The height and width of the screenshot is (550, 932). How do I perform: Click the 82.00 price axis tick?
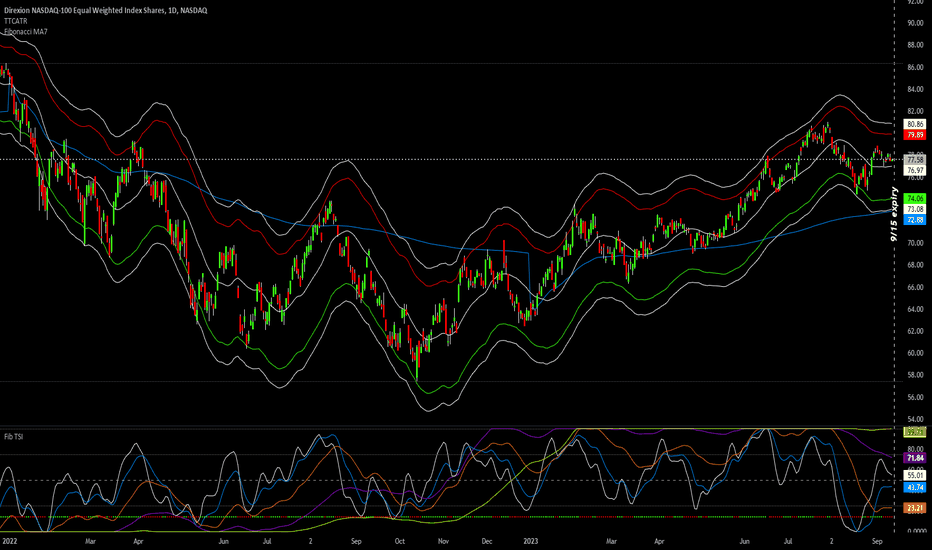pos(915,111)
